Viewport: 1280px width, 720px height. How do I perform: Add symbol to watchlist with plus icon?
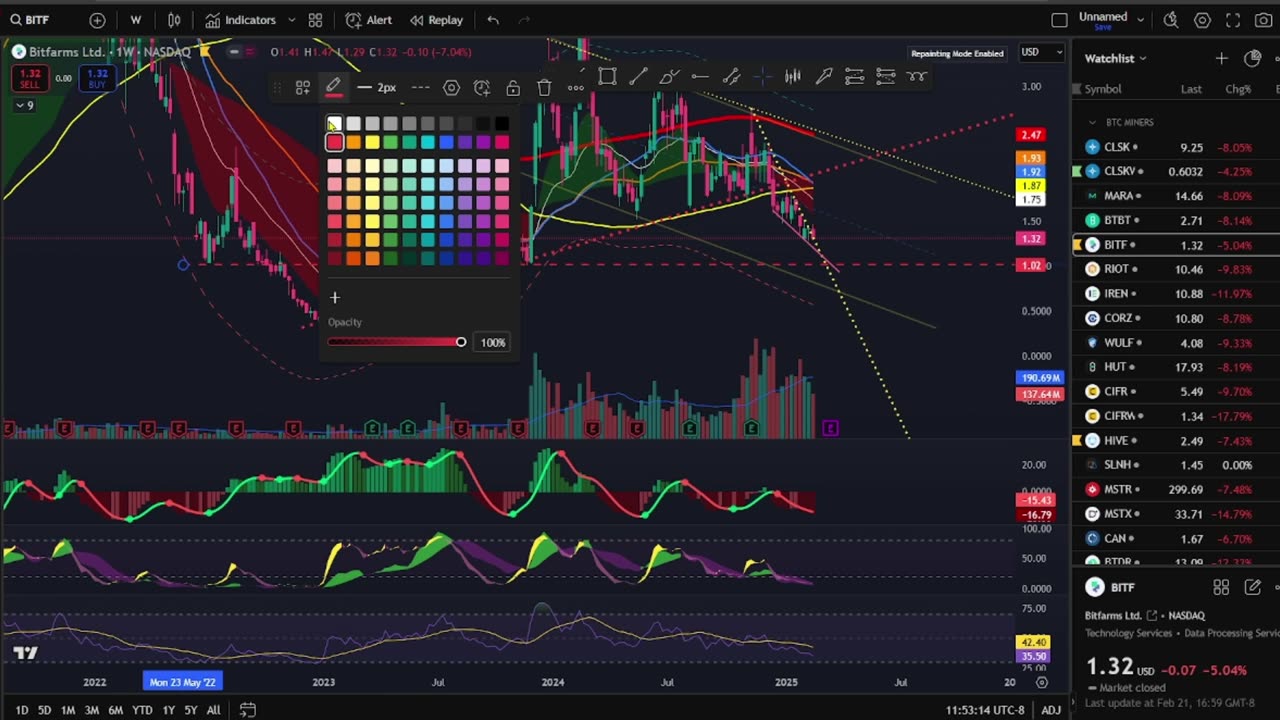click(1221, 58)
